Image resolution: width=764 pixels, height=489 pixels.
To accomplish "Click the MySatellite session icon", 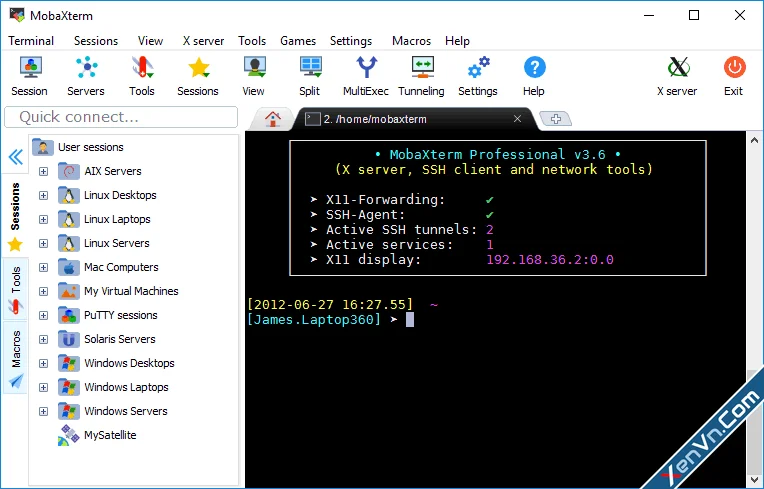I will tap(68, 435).
